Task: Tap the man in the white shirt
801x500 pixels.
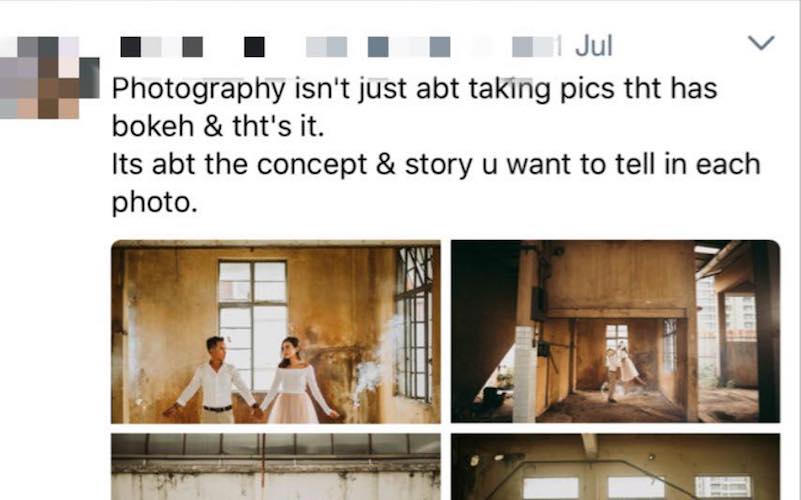Action: [215, 380]
